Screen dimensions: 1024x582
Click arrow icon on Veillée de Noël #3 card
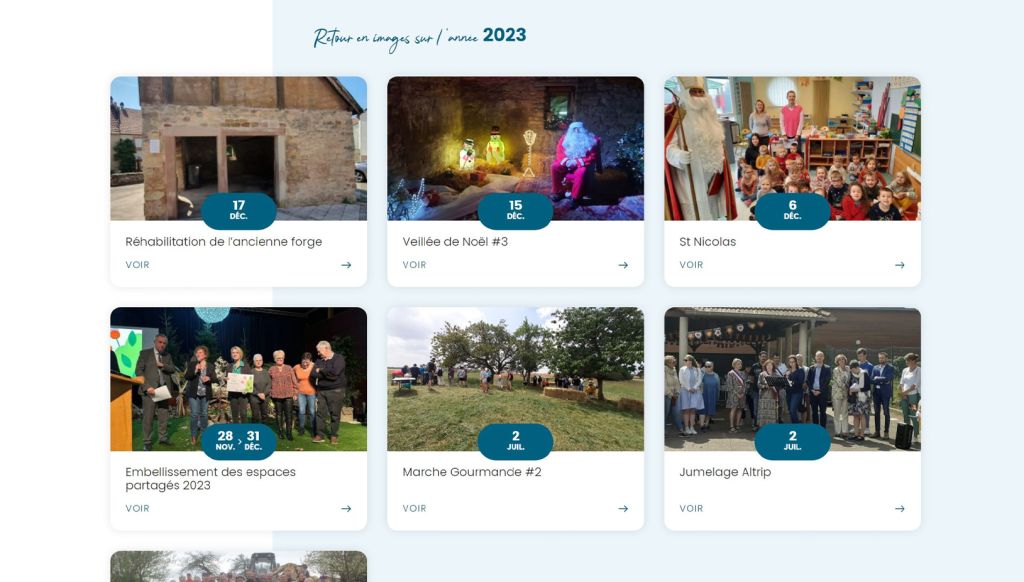tap(623, 265)
